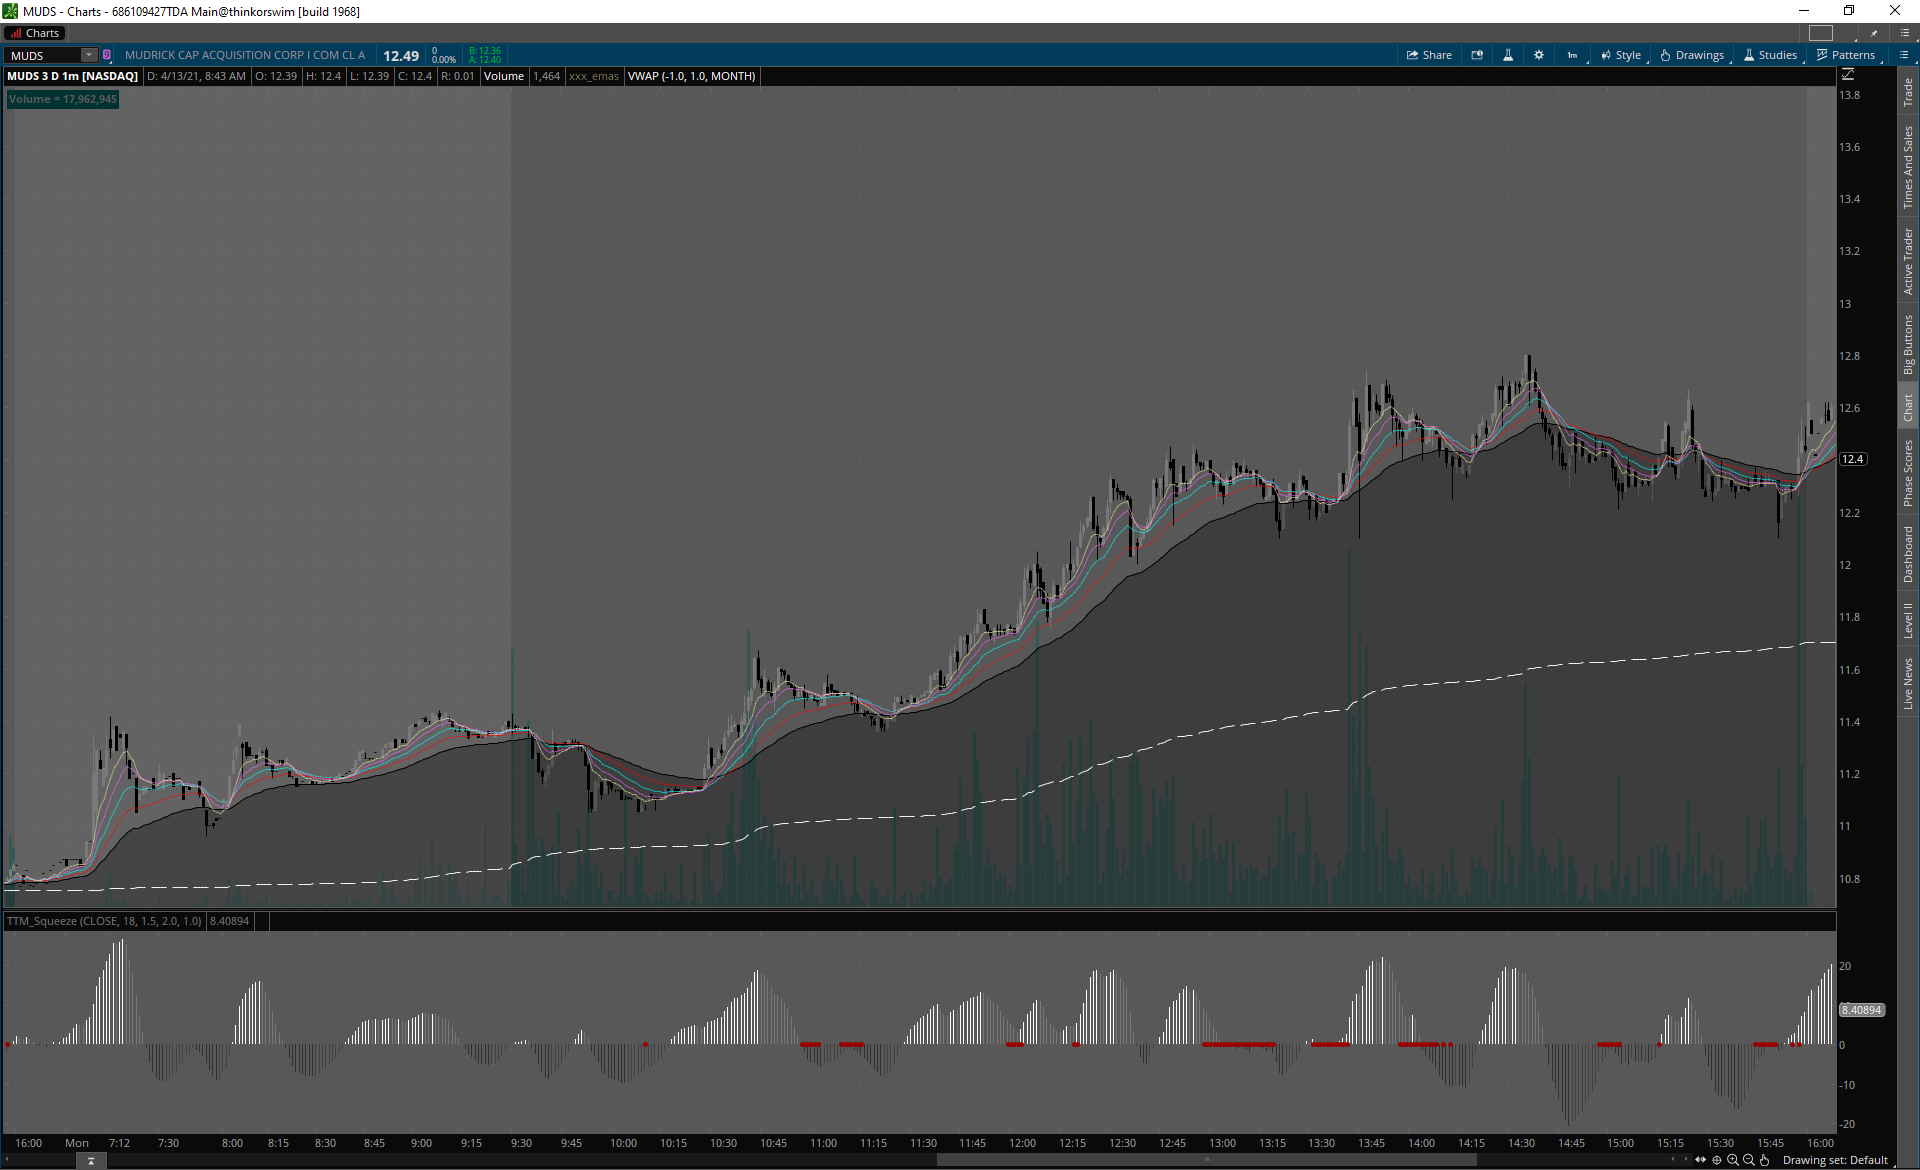Image resolution: width=1920 pixels, height=1170 pixels.
Task: Open the Drawings menu
Action: tap(1692, 55)
